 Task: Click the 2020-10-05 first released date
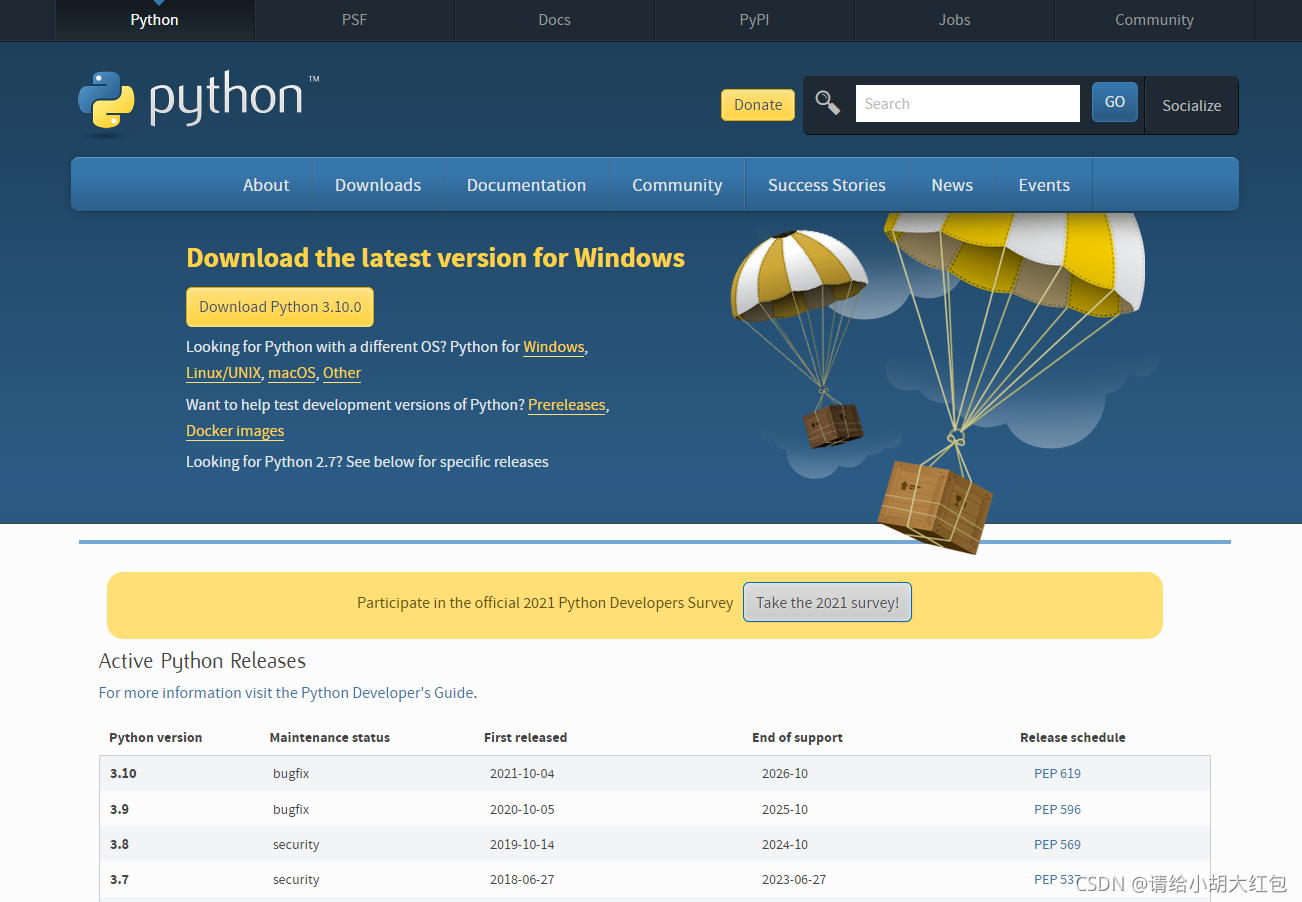pos(522,809)
